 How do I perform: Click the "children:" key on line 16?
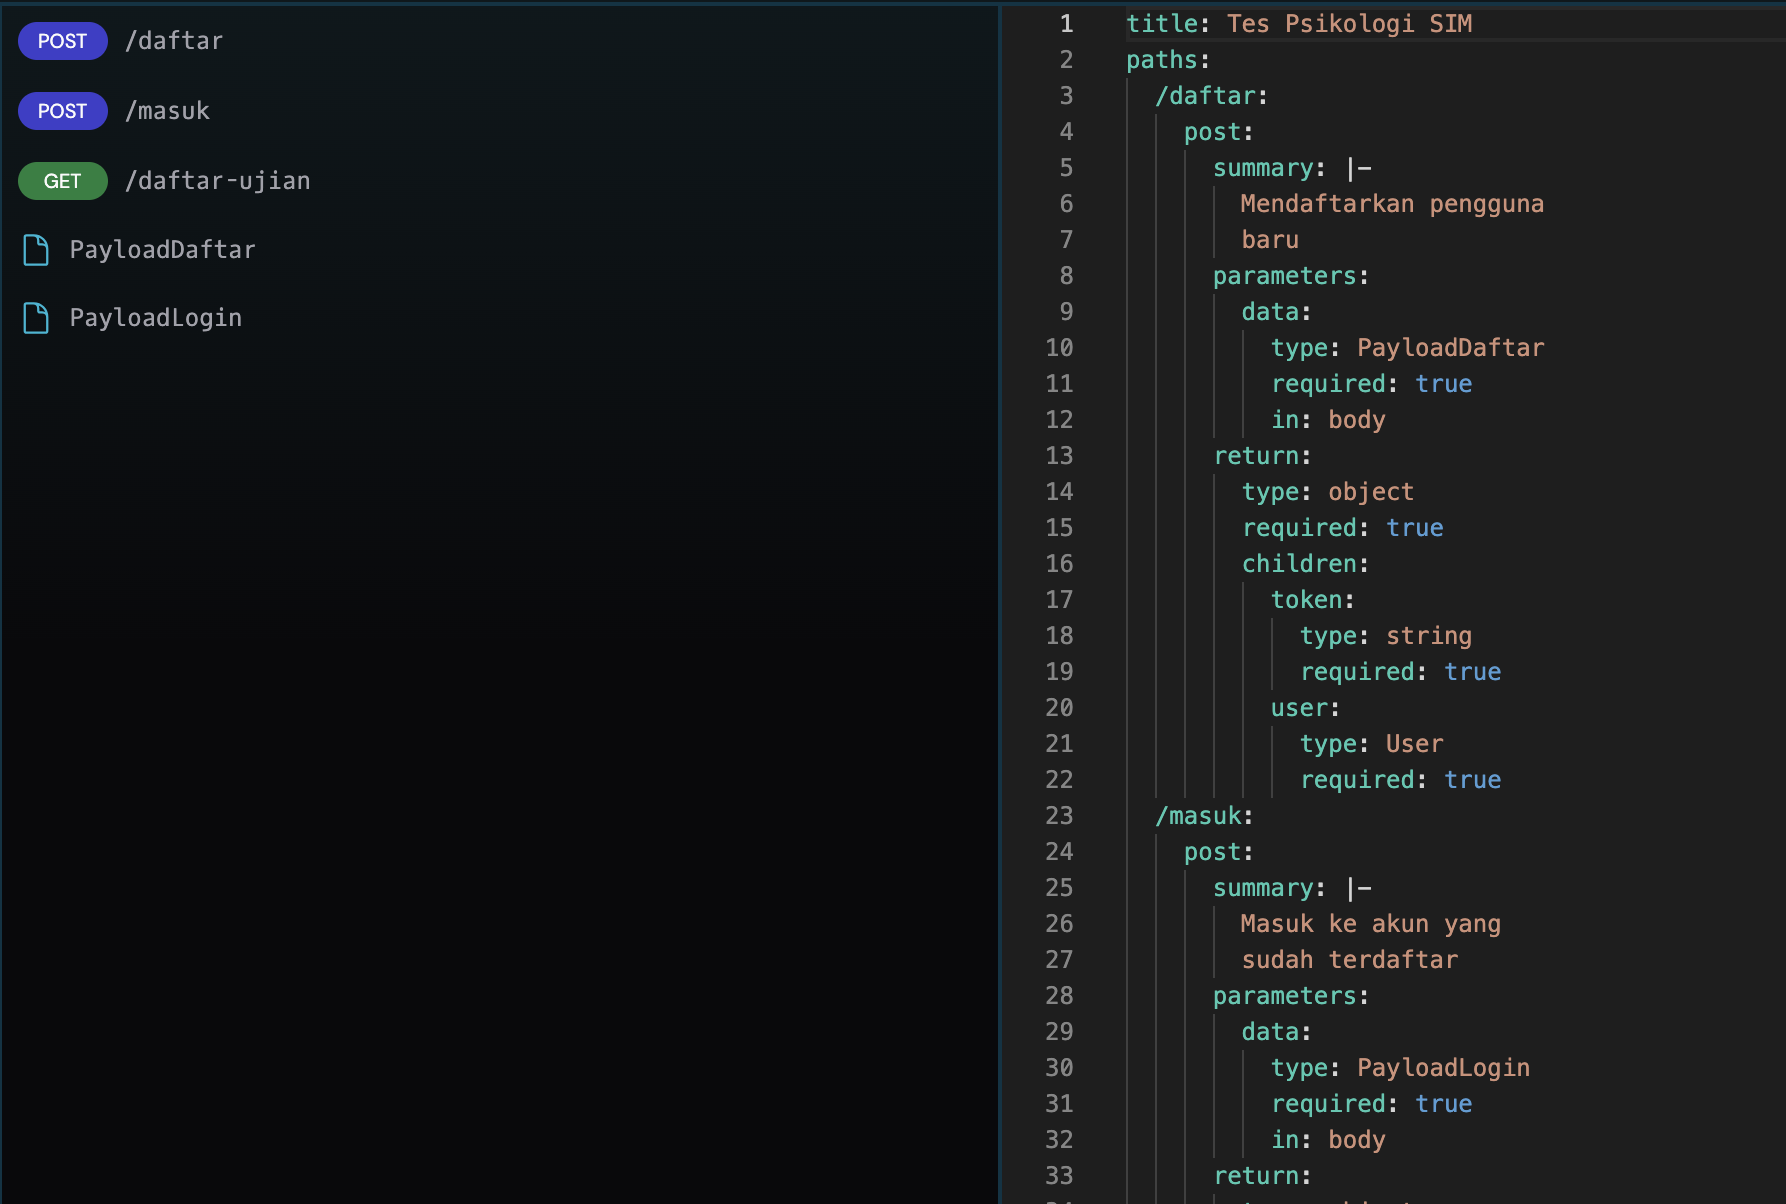(1305, 564)
